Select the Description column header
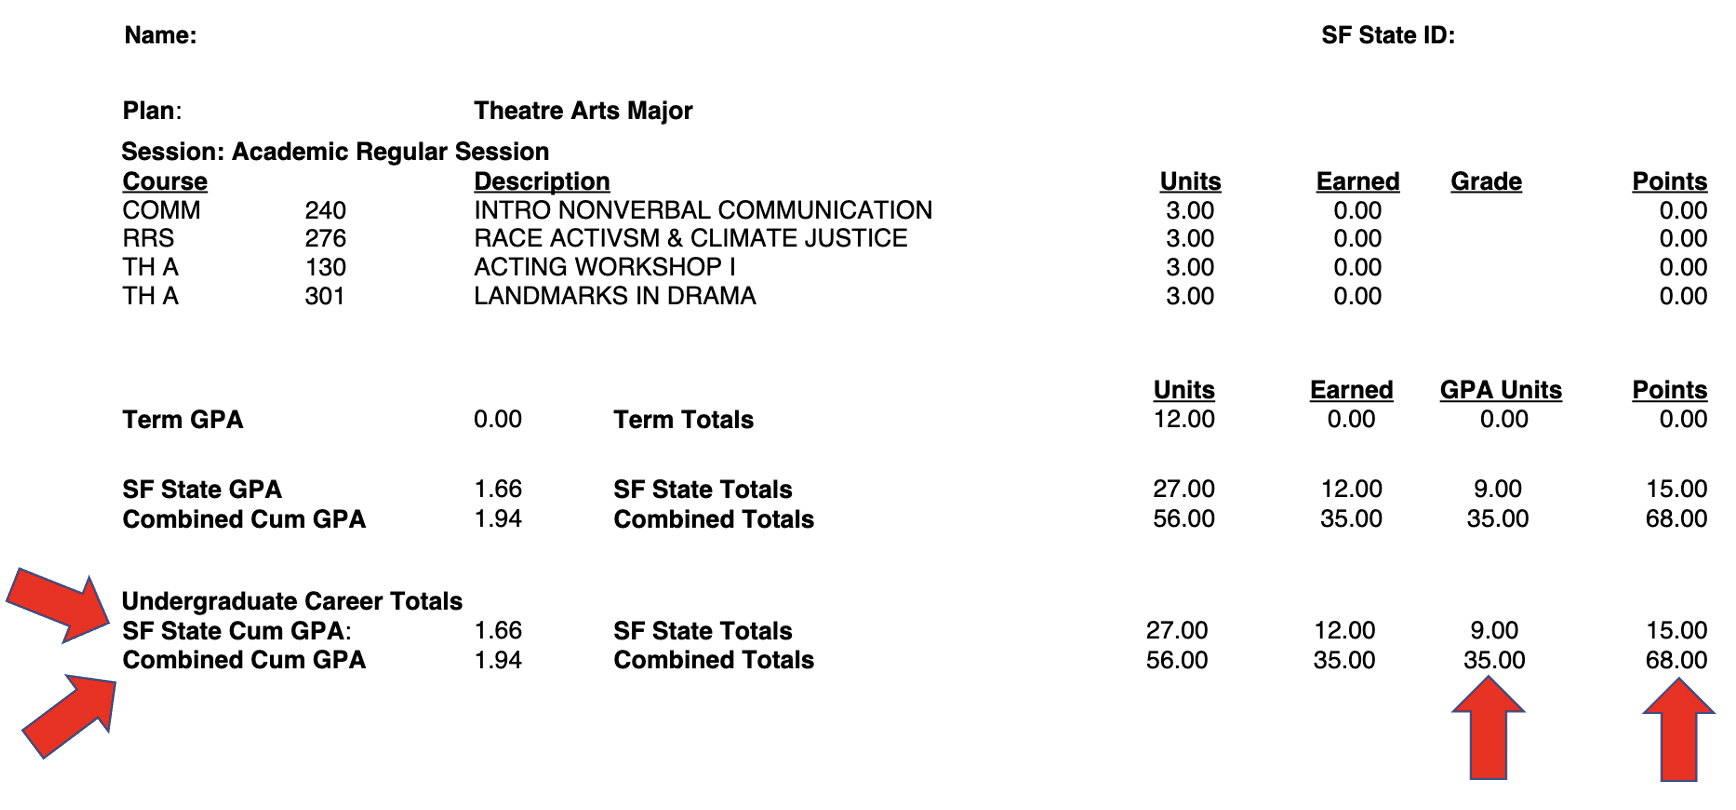This screenshot has height=810, width=1736. pyautogui.click(x=542, y=182)
